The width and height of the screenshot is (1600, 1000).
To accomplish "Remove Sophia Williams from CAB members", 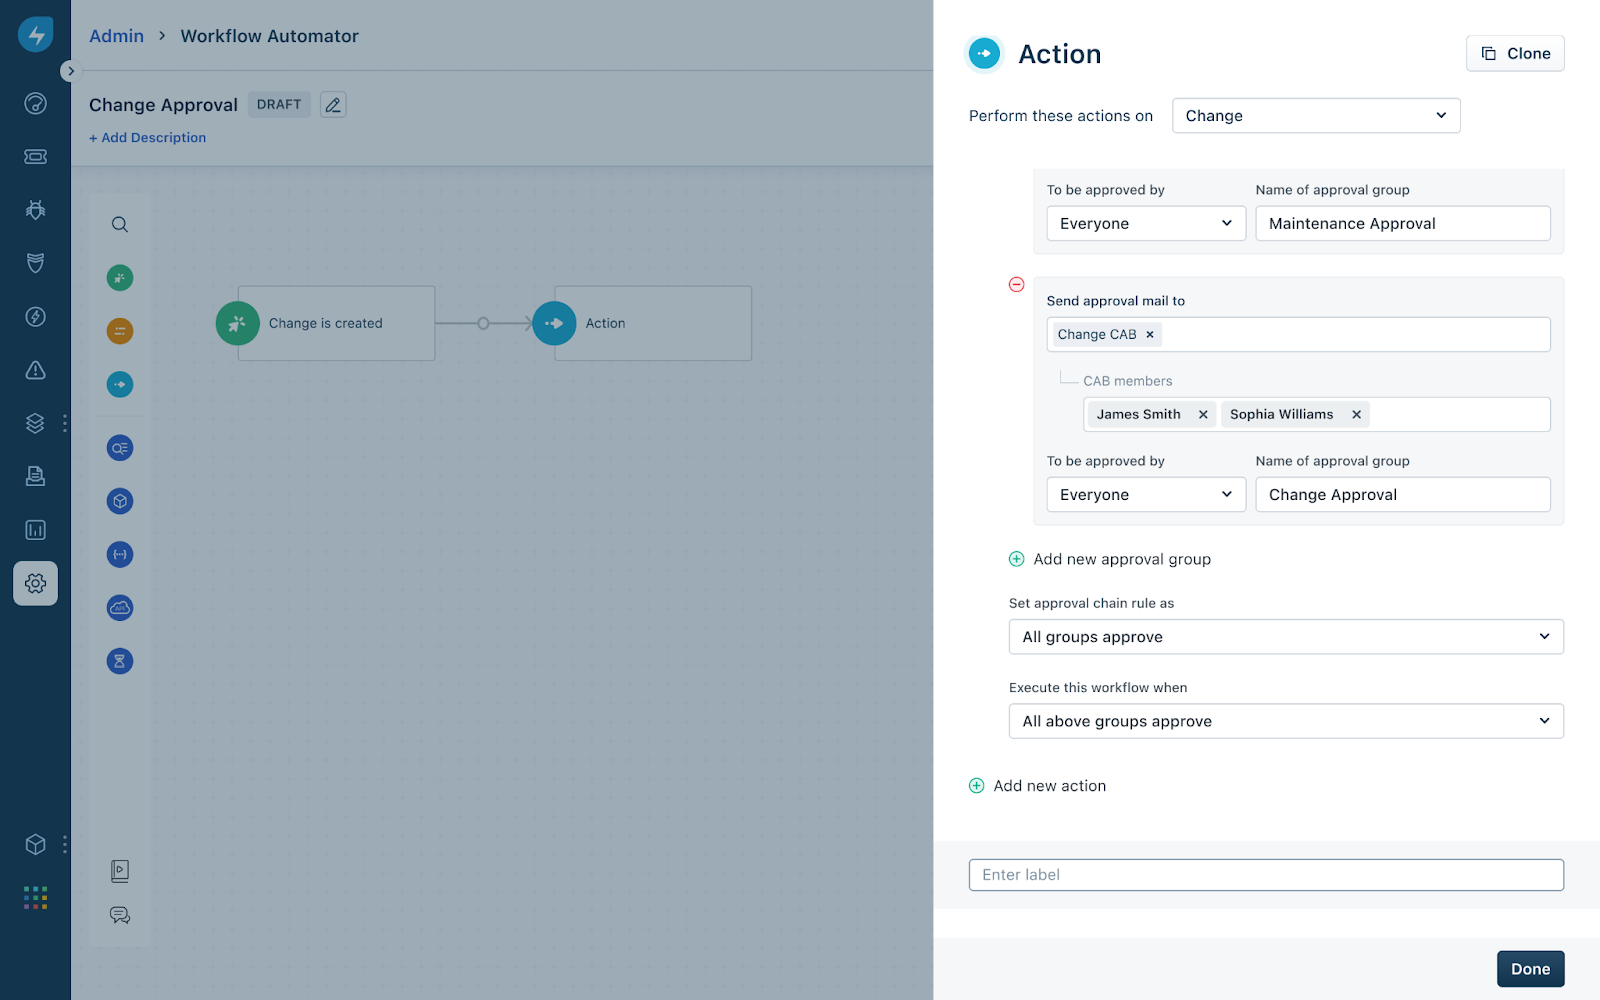I will tap(1356, 415).
